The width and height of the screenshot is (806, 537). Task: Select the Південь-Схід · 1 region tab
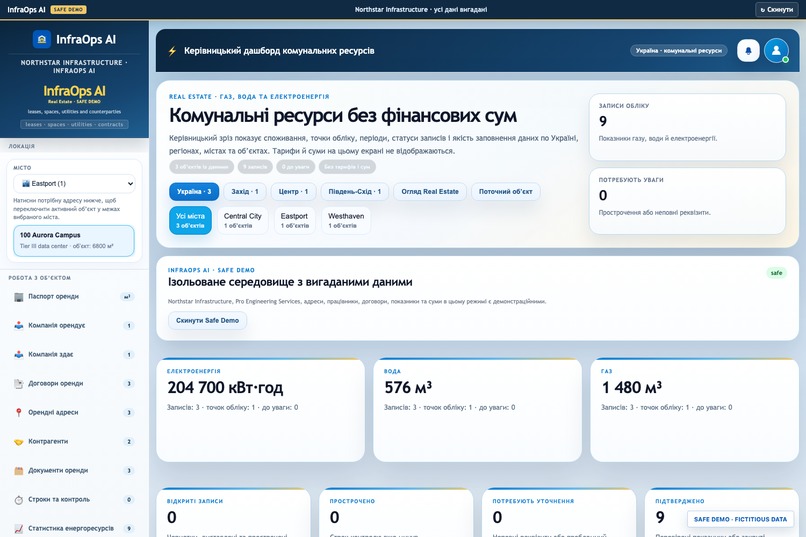355,192
